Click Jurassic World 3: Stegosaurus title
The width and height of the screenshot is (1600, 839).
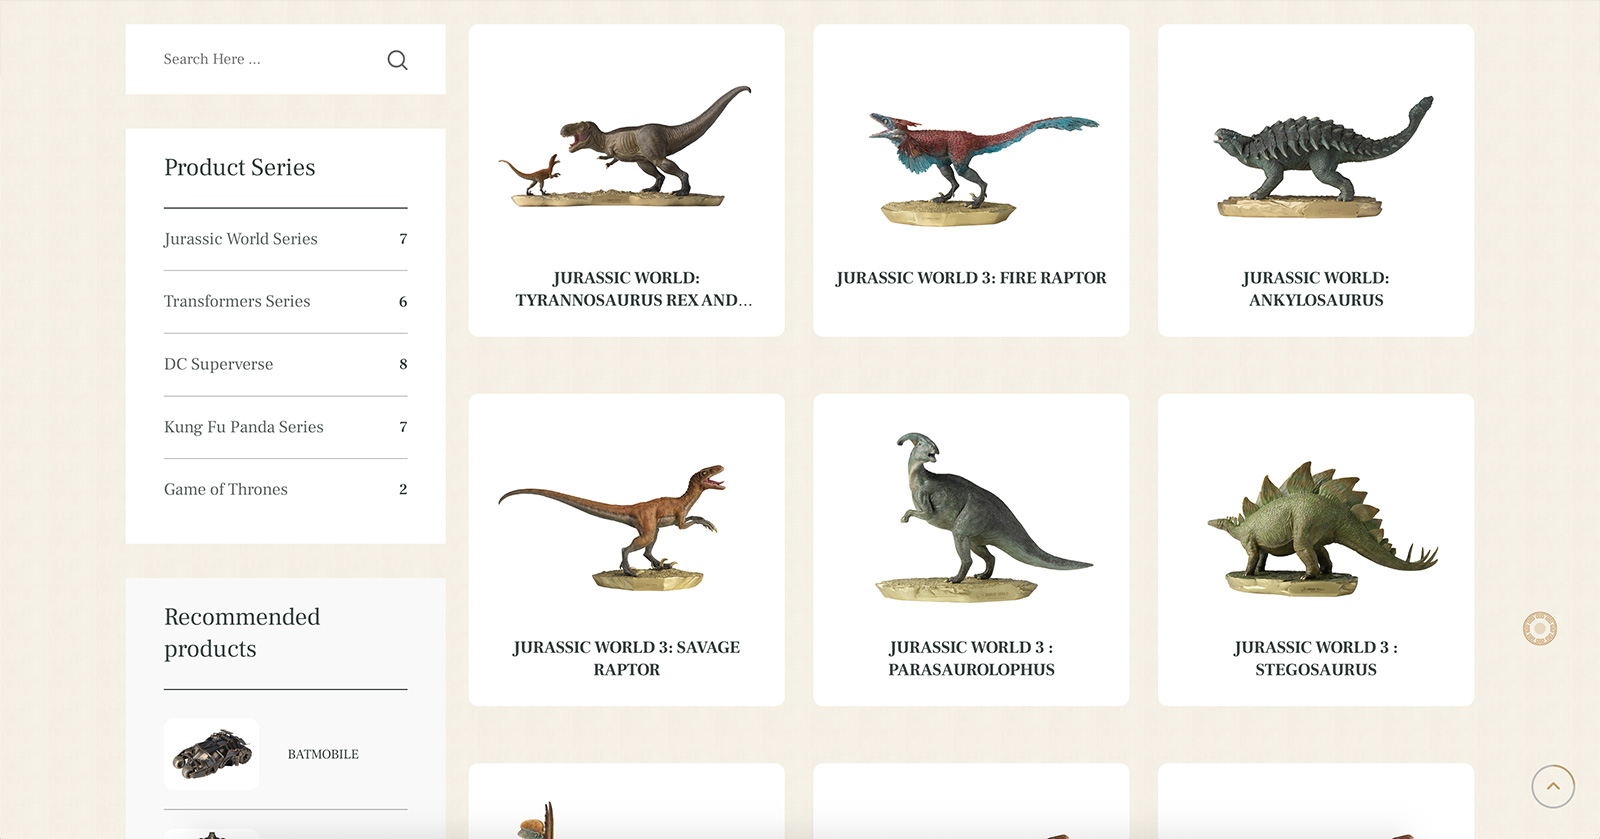tap(1316, 659)
